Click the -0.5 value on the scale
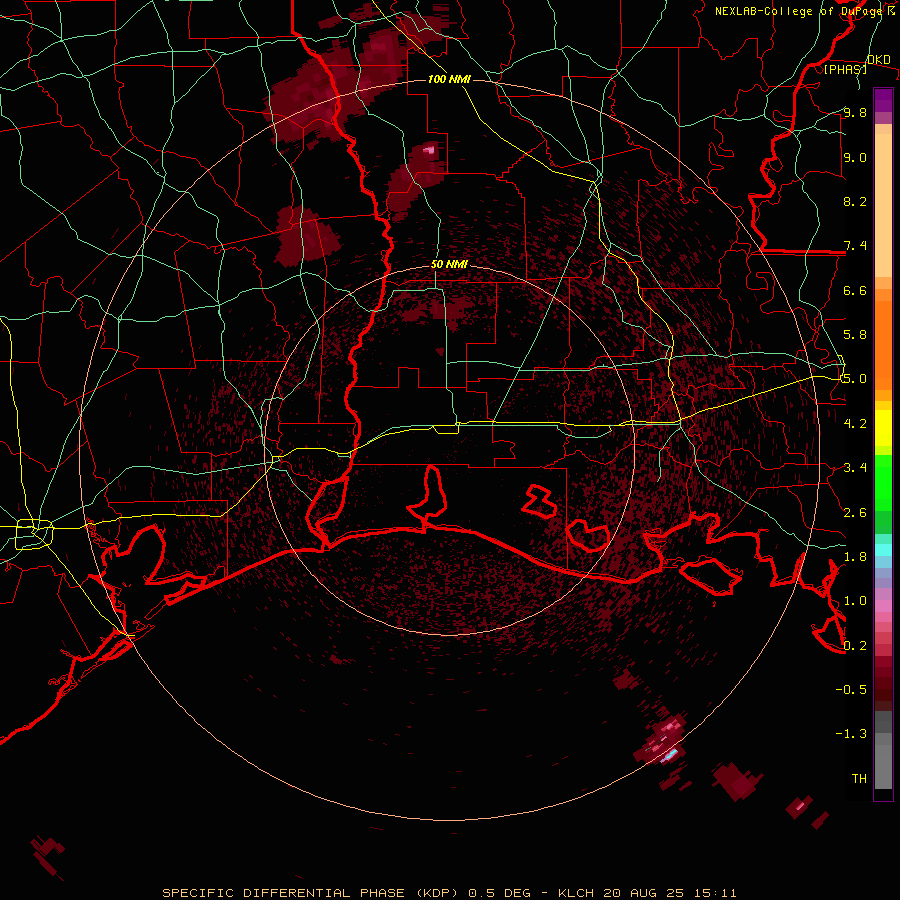 coord(851,690)
